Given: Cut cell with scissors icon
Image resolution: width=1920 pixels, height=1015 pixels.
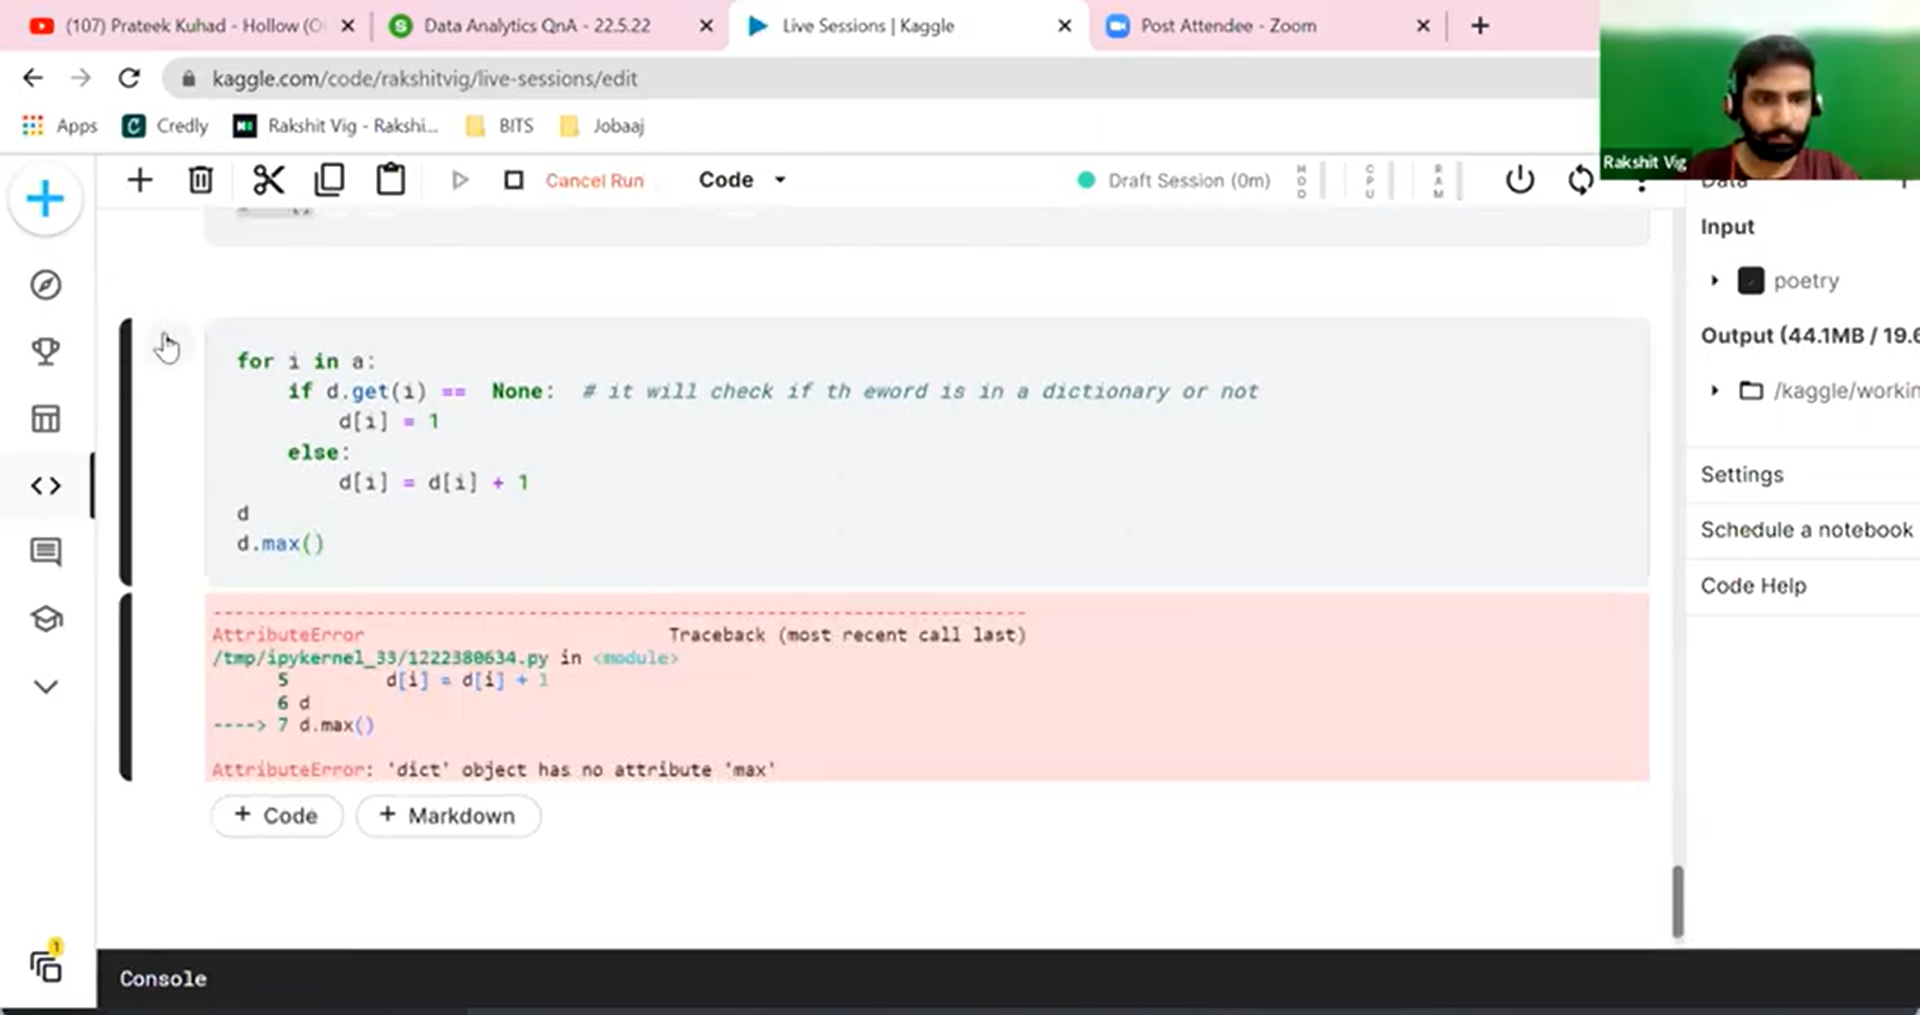Looking at the screenshot, I should tap(268, 180).
